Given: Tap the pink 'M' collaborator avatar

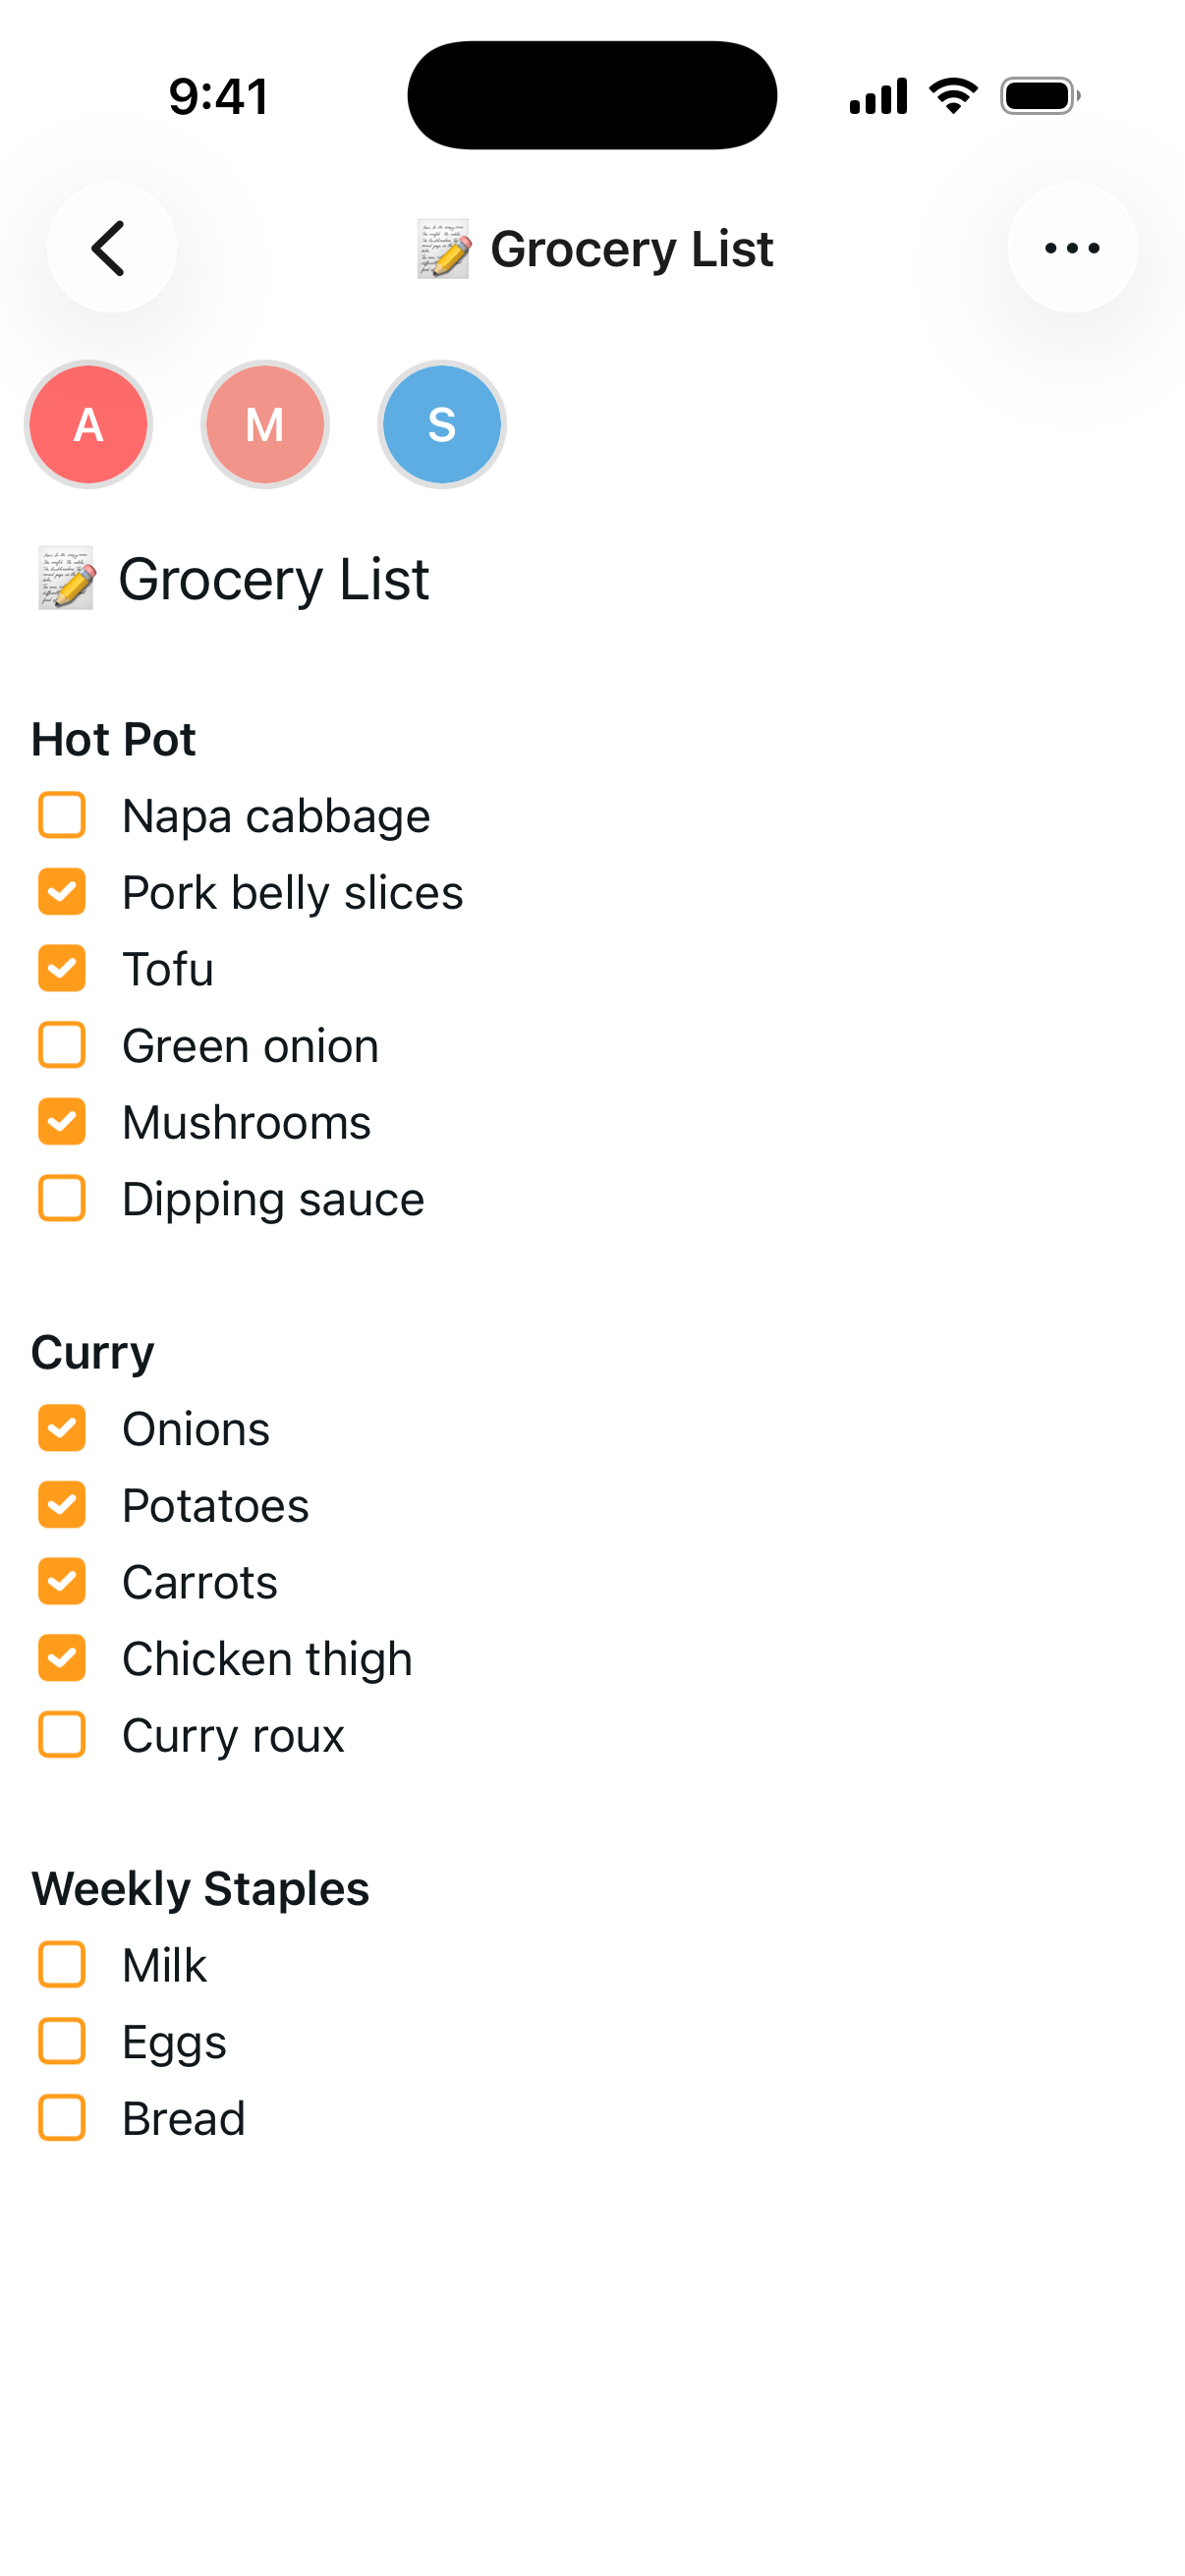Looking at the screenshot, I should (265, 425).
